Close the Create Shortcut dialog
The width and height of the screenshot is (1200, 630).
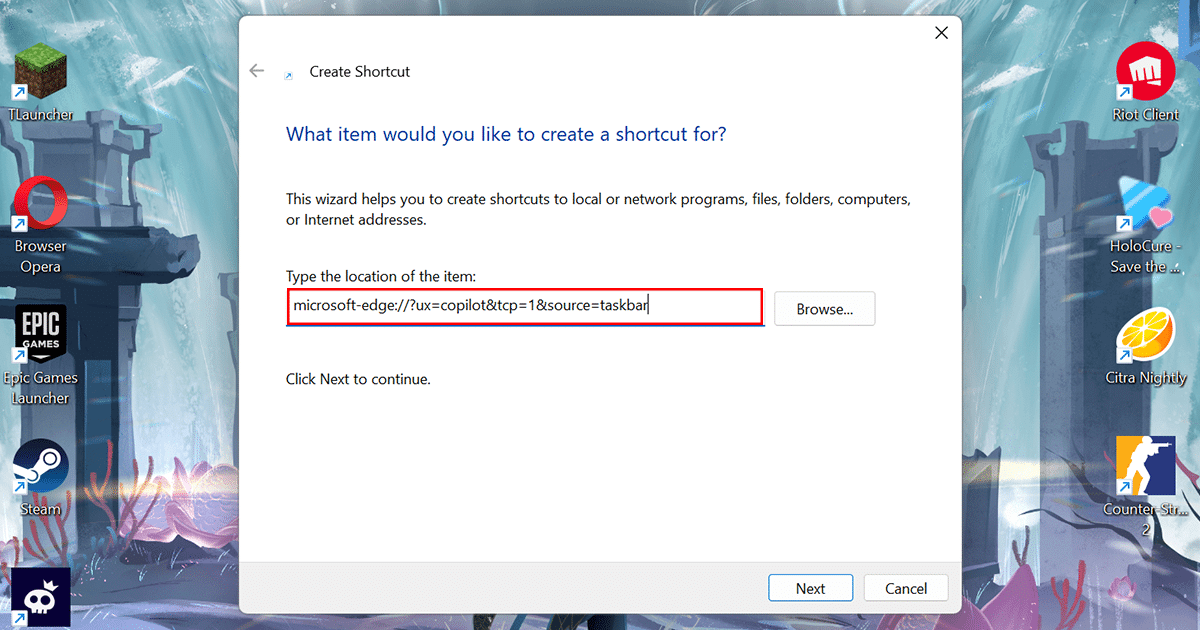(941, 33)
